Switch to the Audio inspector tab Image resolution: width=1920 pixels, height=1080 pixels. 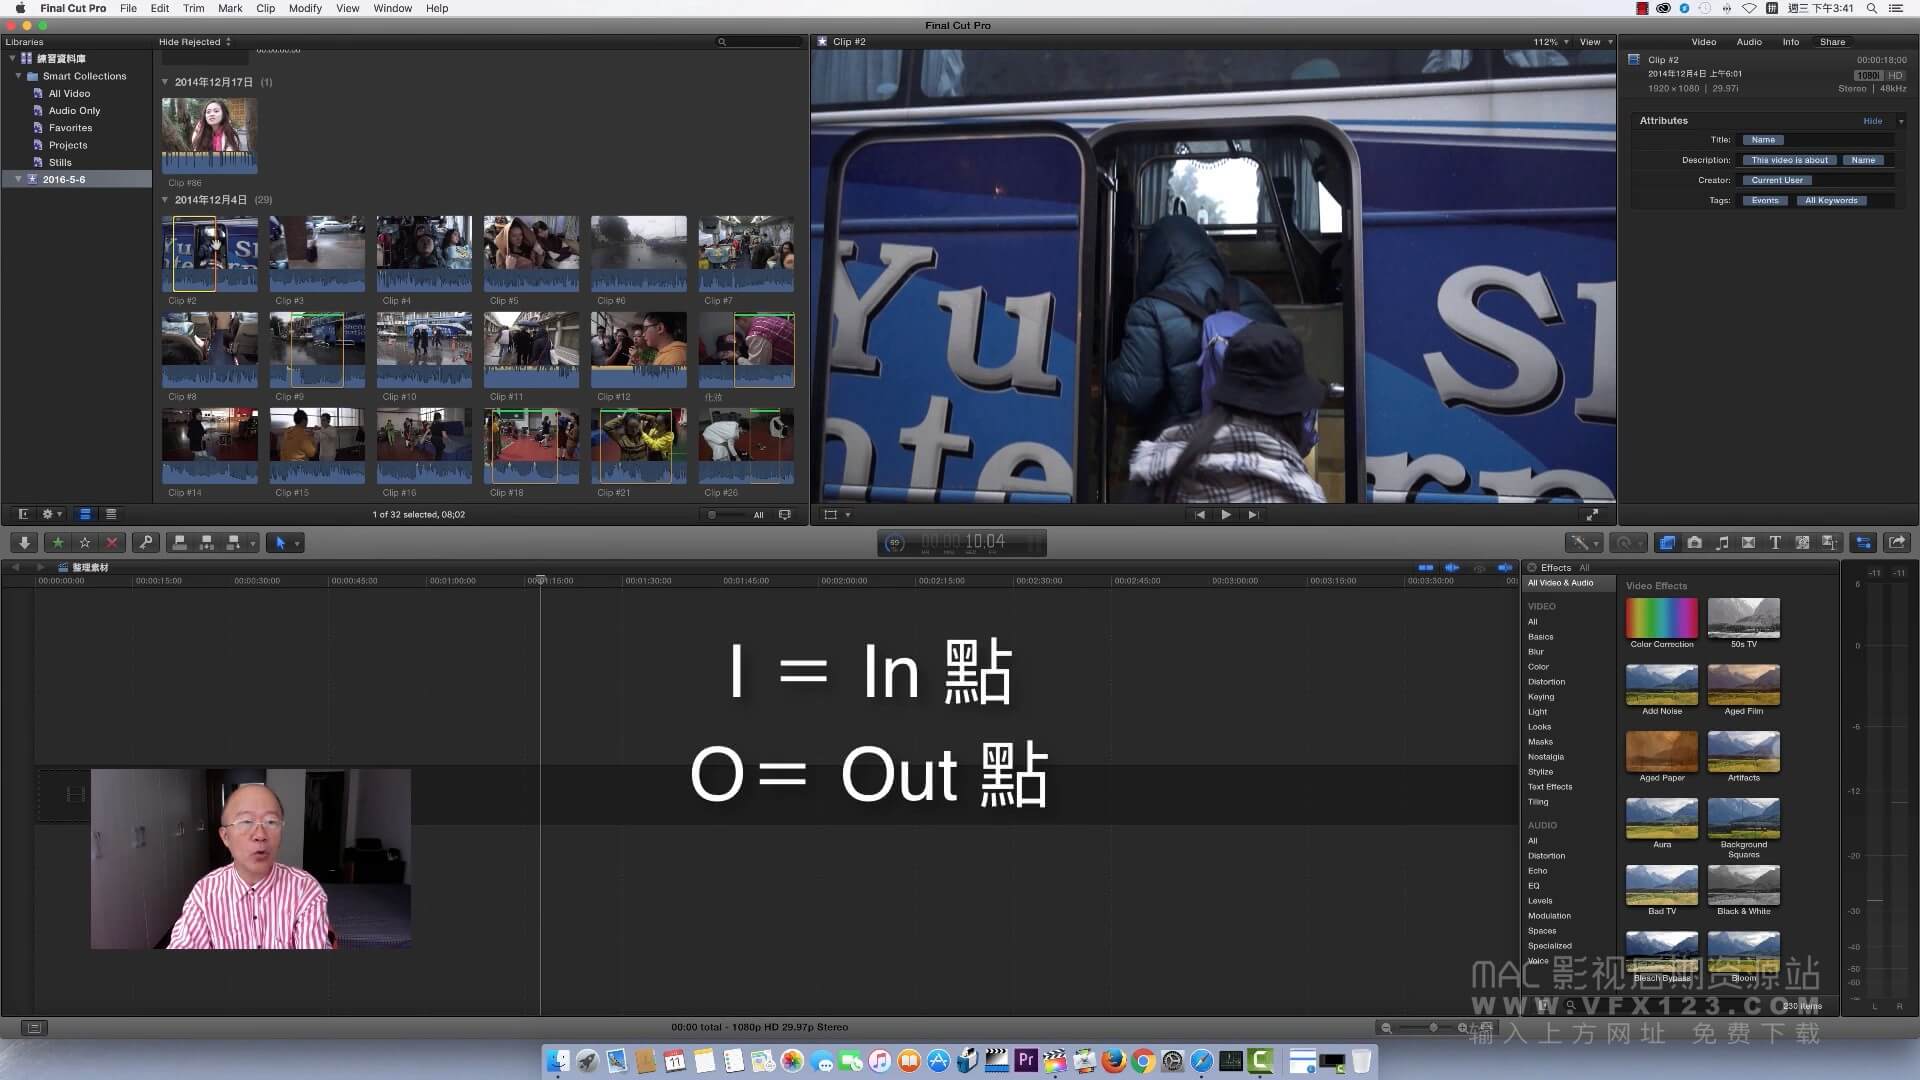pos(1749,42)
